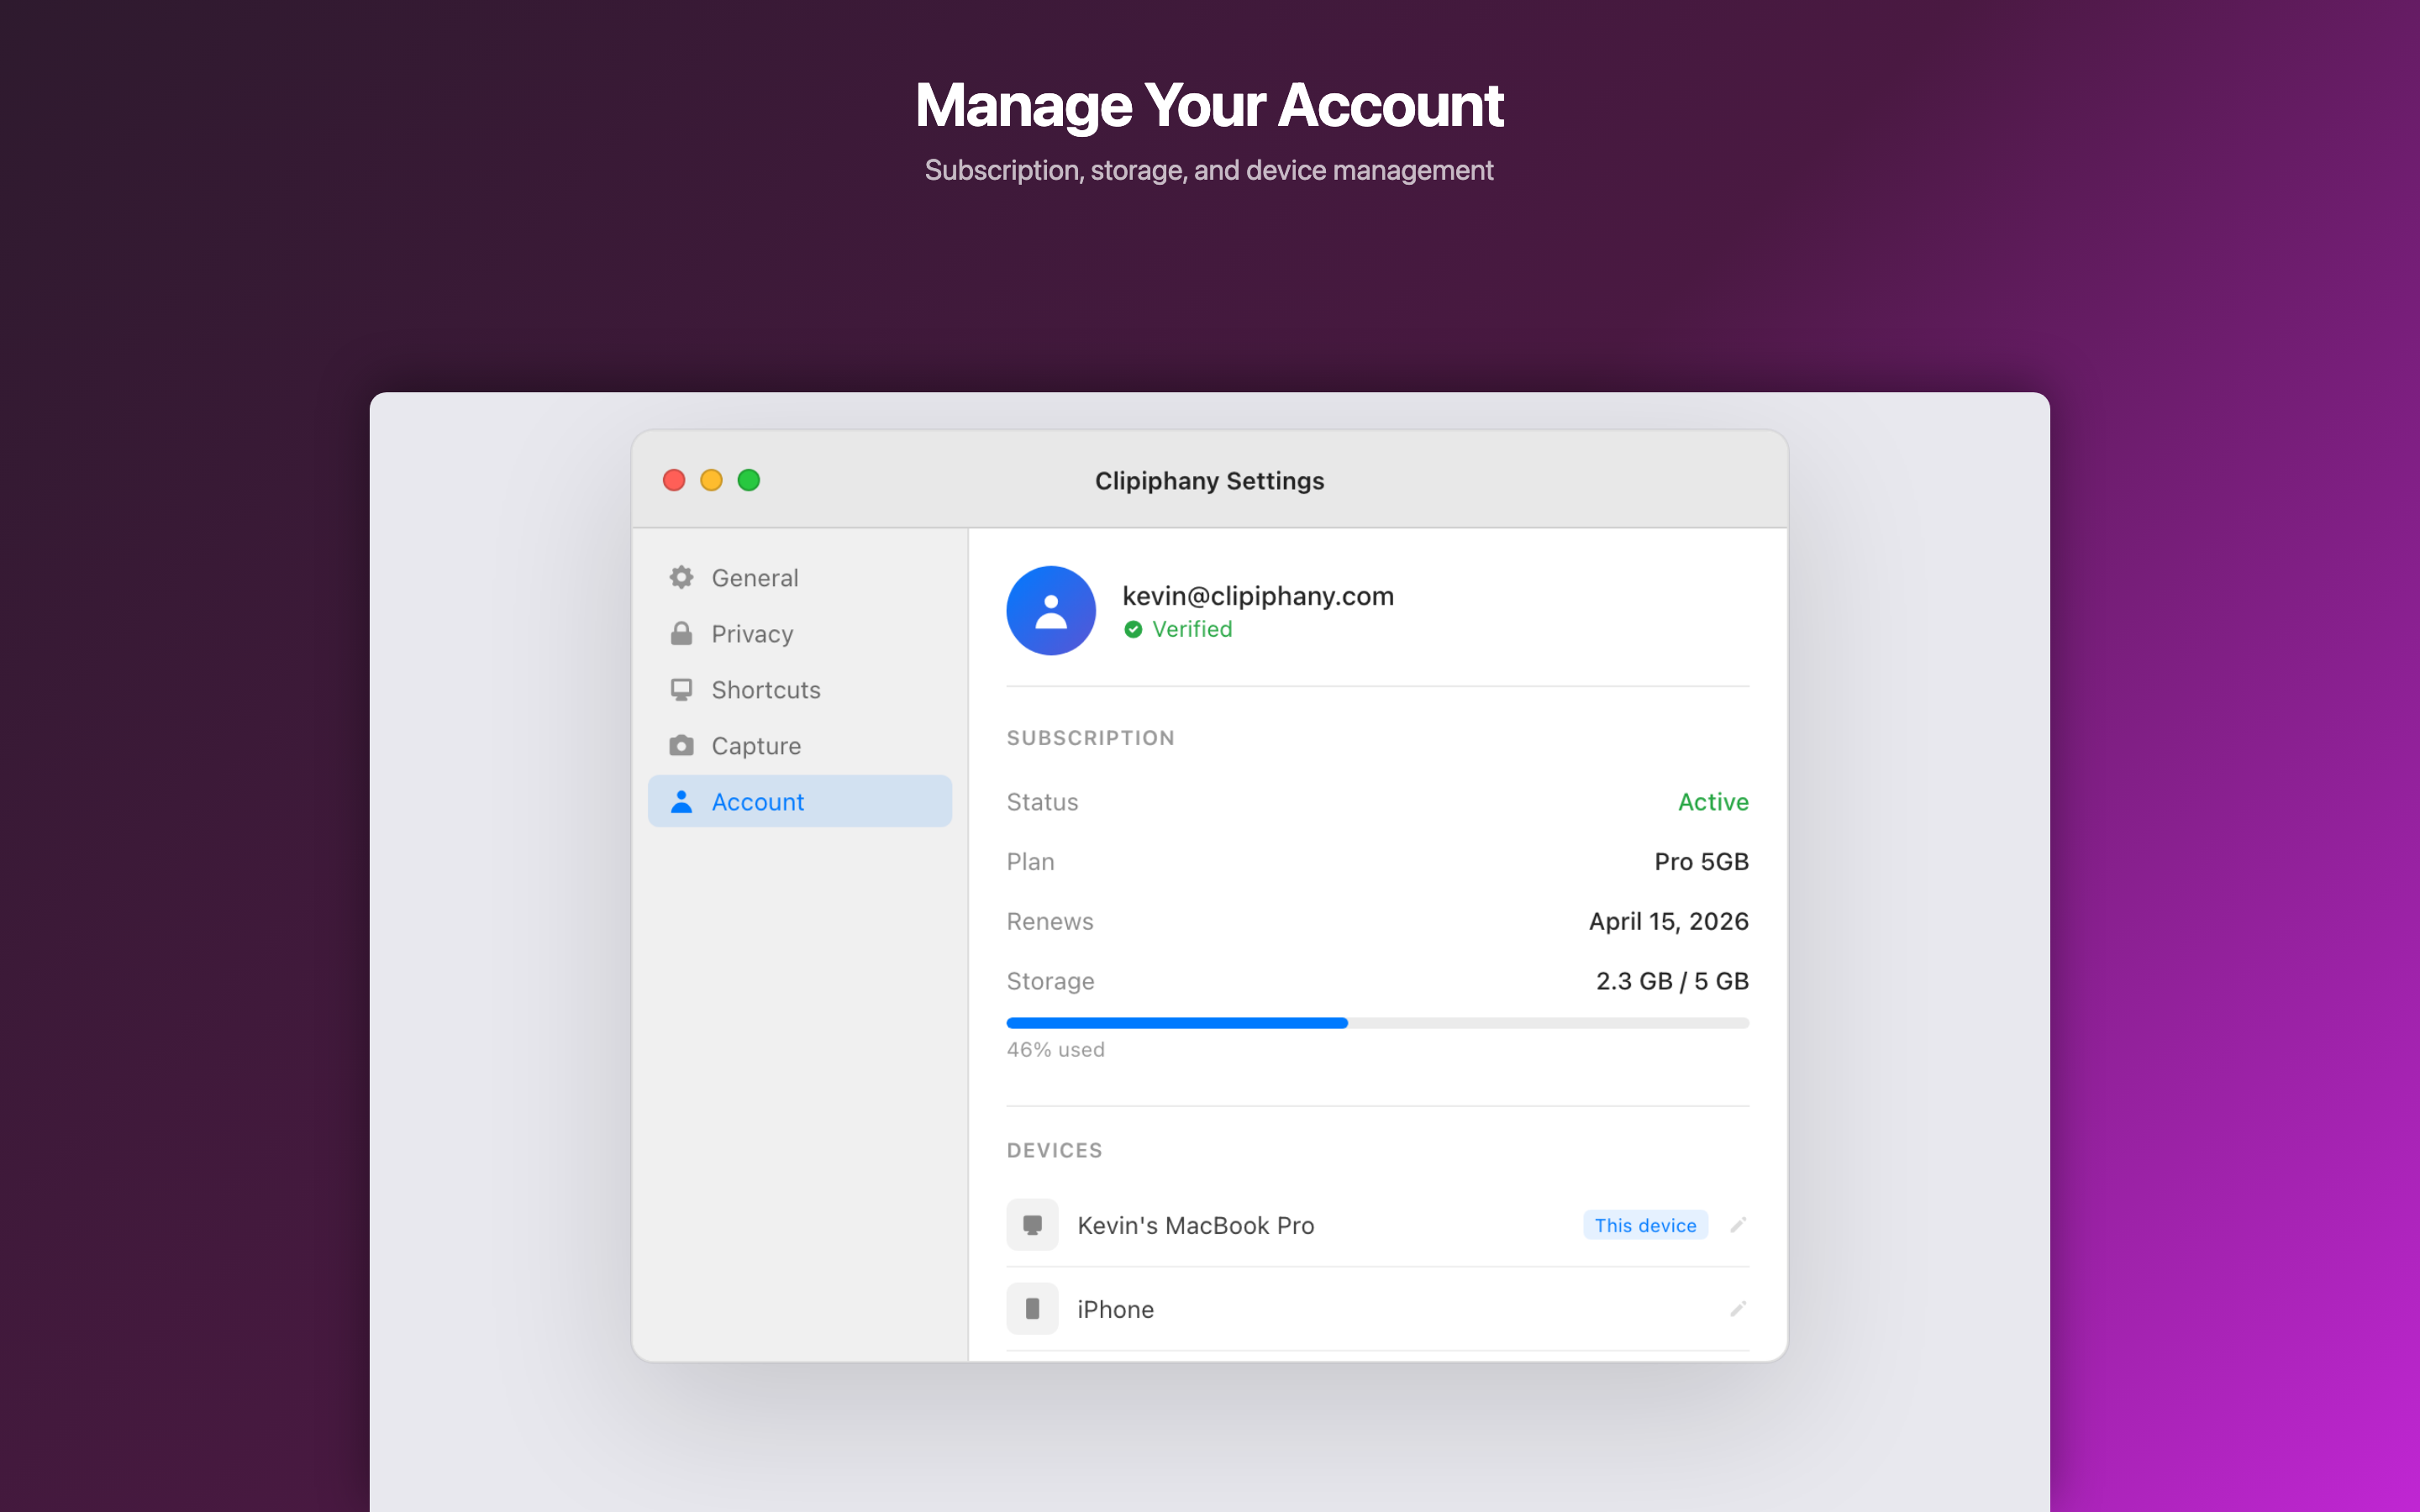Click the SUBSCRIPTION section header

1090,738
